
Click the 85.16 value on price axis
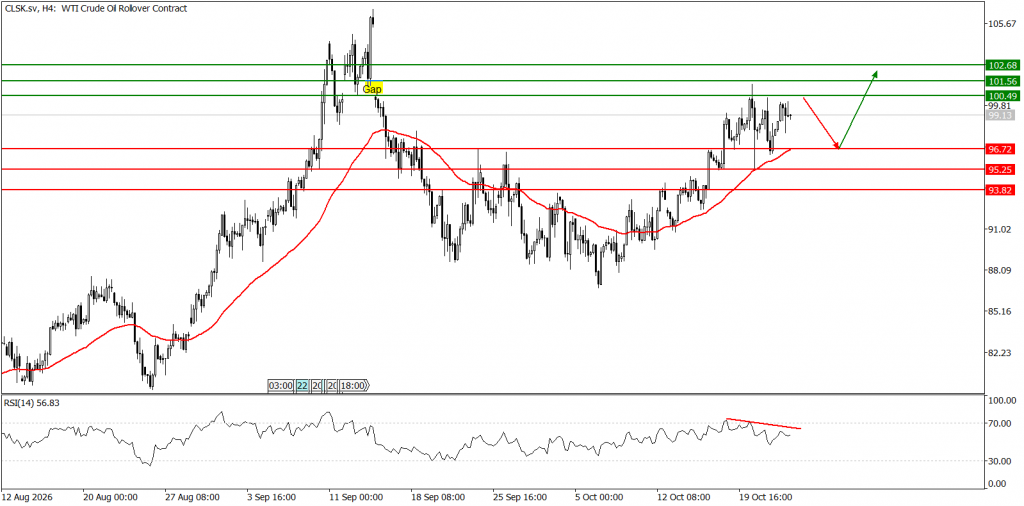point(1000,311)
